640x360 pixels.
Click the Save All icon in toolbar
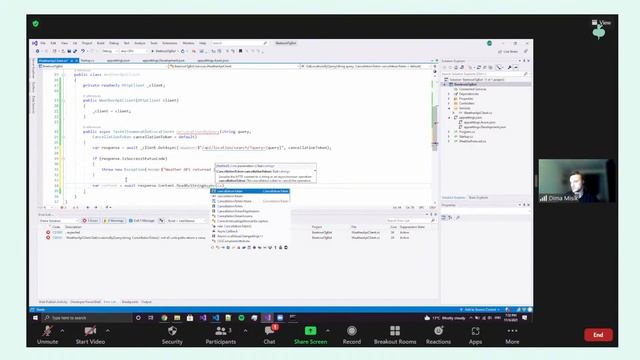tap(75, 51)
